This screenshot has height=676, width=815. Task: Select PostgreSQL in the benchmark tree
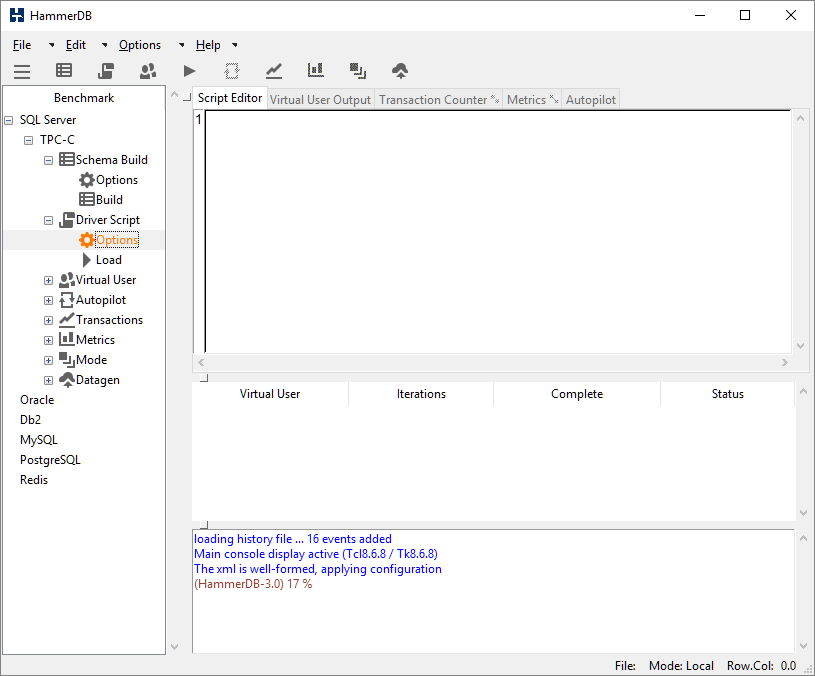(50, 460)
